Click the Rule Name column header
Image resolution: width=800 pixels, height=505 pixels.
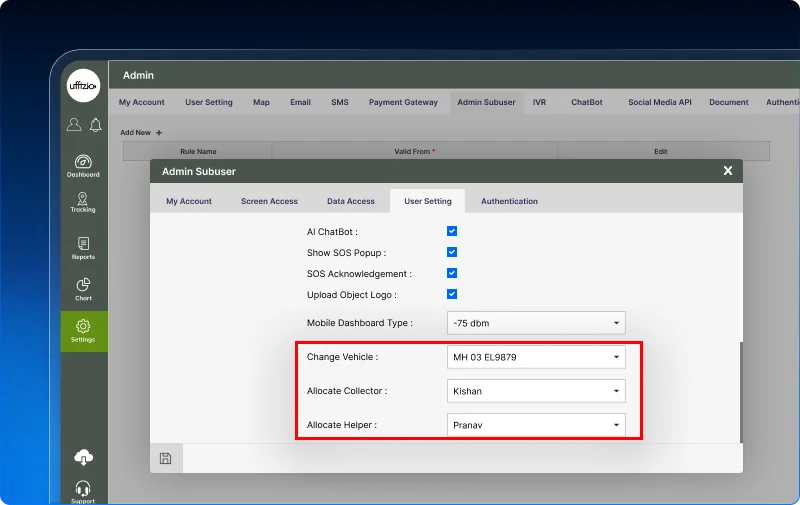198,152
